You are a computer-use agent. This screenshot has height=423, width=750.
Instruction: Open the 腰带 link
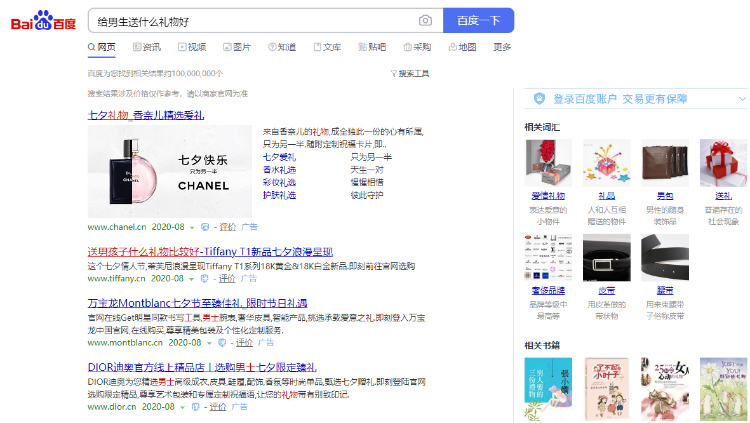(x=665, y=290)
